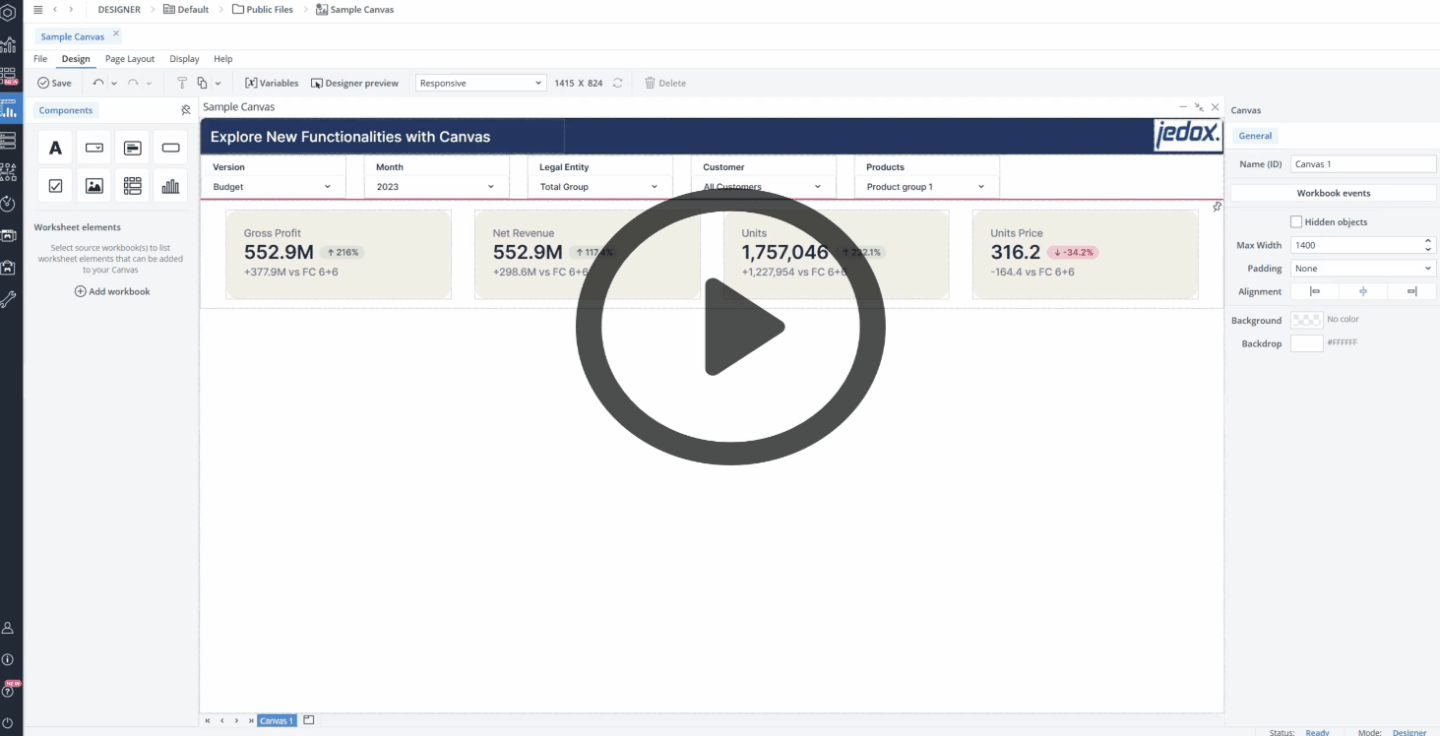
Task: Open the Page Layout menu
Action: point(130,59)
